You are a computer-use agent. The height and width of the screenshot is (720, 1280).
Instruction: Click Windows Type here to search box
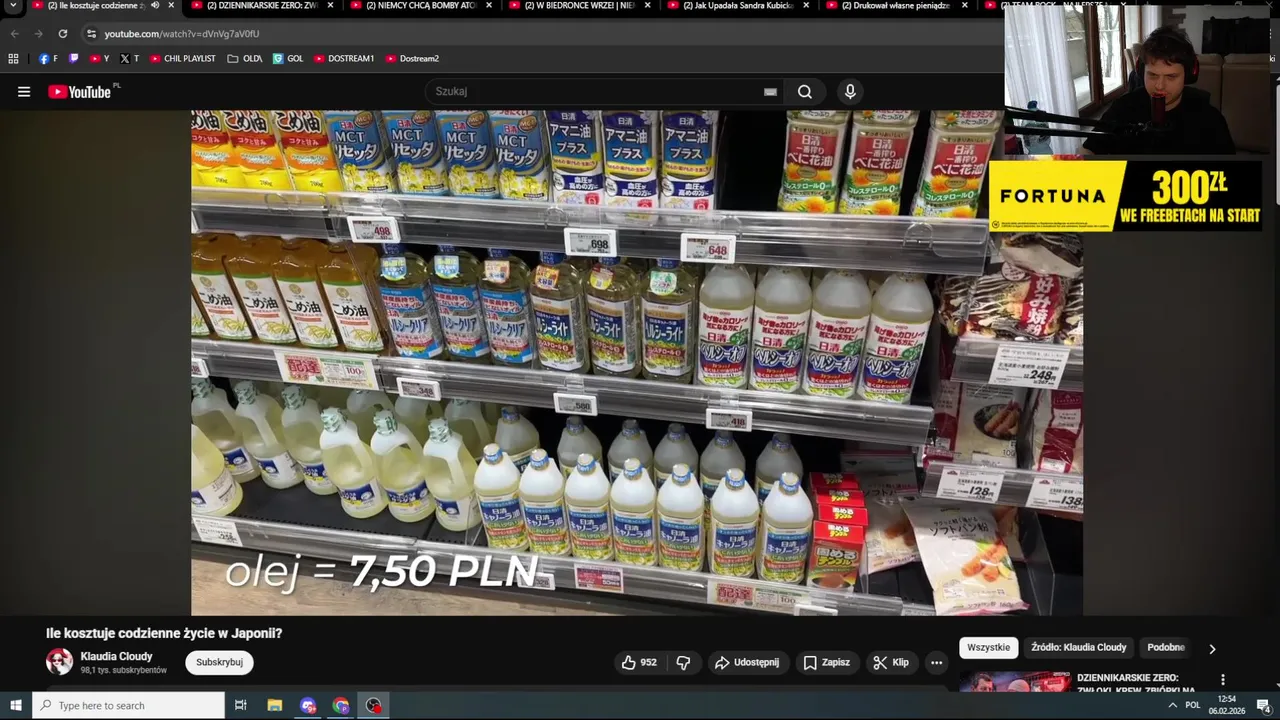click(128, 706)
